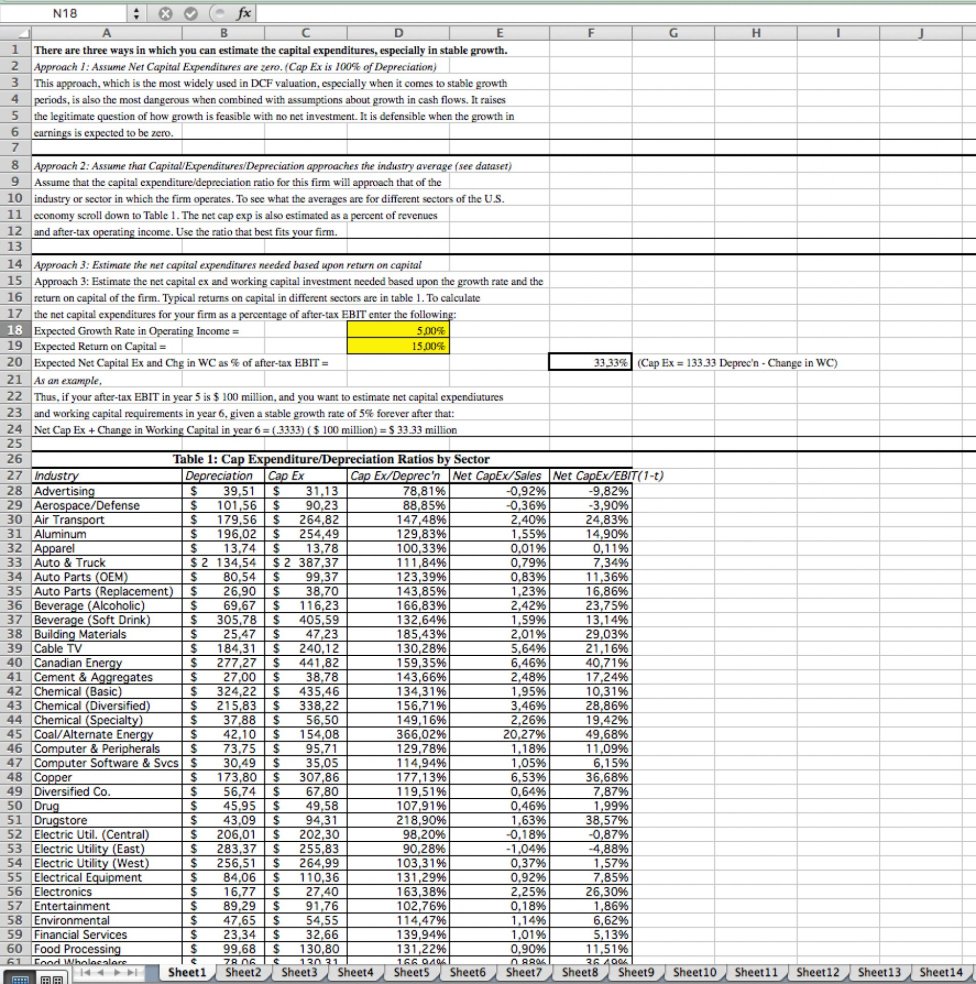Click the column F header
The height and width of the screenshot is (984, 976).
coord(592,33)
